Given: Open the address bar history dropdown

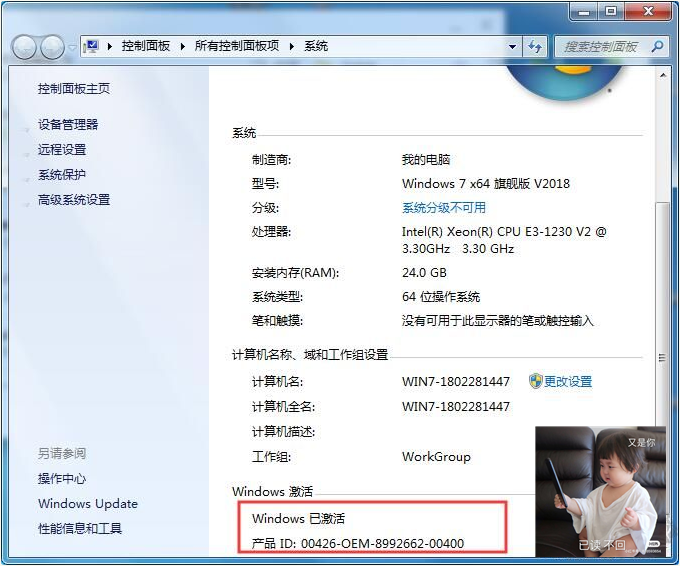Looking at the screenshot, I should click(513, 47).
